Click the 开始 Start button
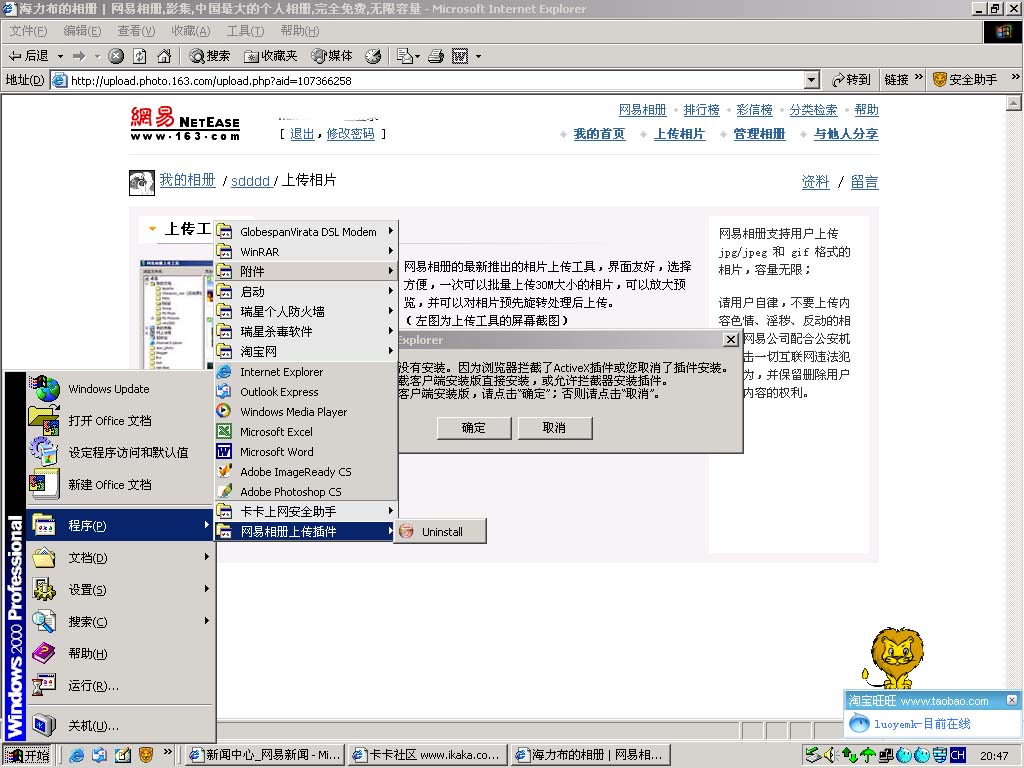This screenshot has width=1024, height=768. click(27, 756)
